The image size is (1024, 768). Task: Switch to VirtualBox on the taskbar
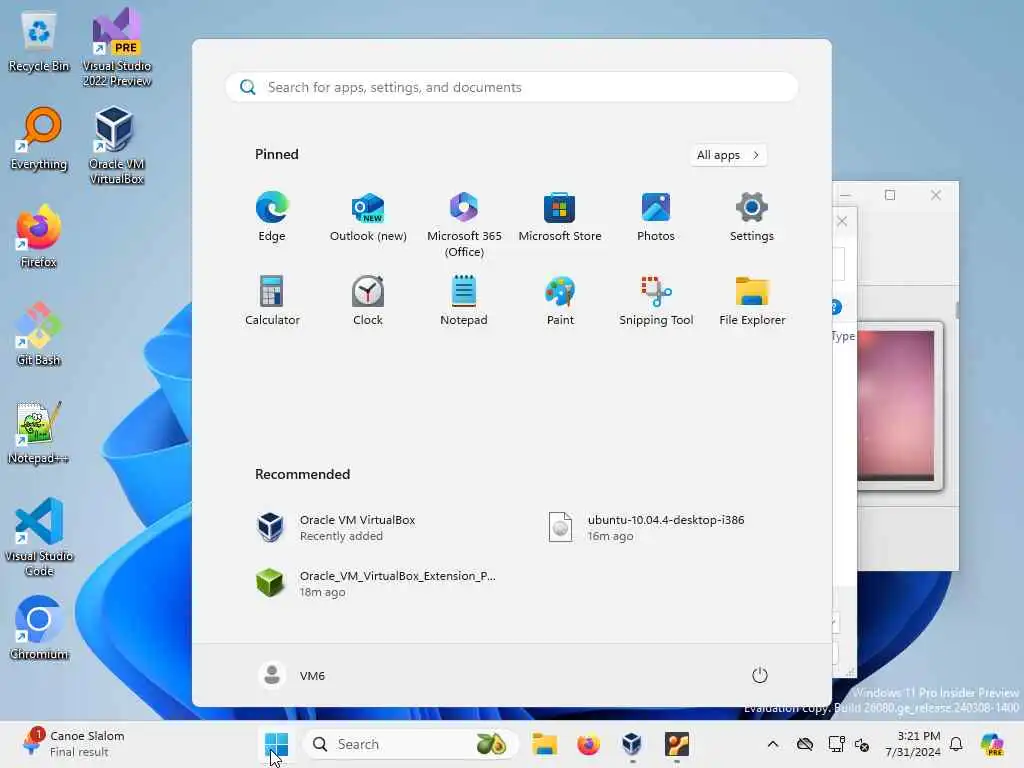[x=632, y=744]
